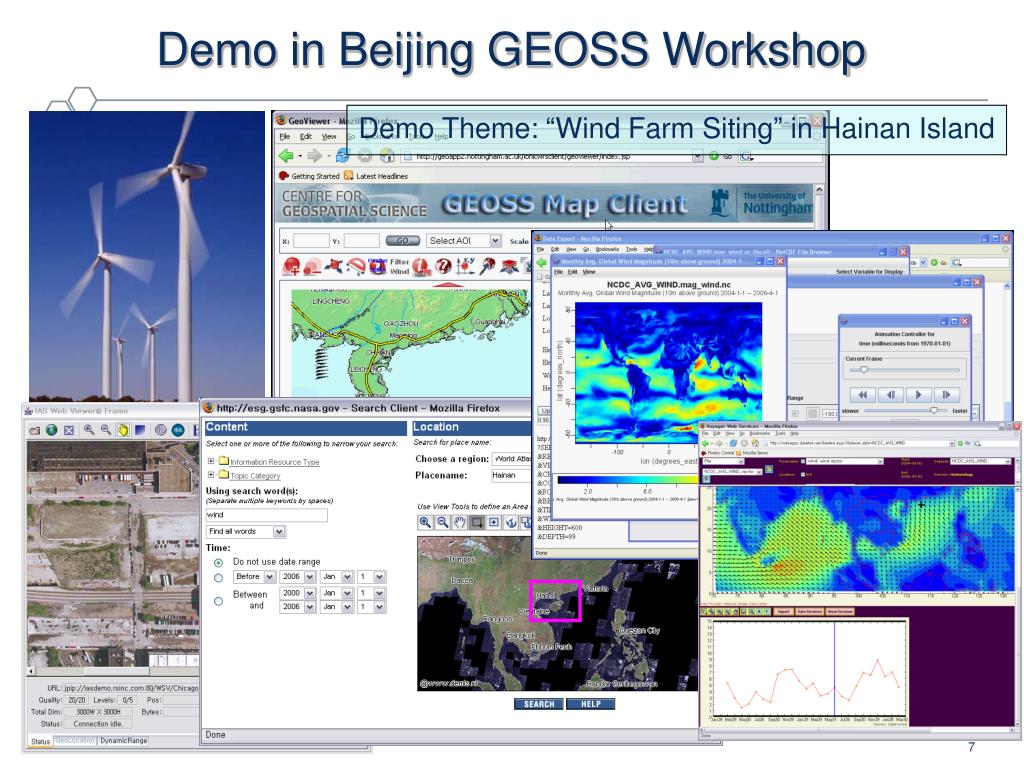Screen dimensions: 1024x768
Task: Open the home page in GeoViewer browser
Action: coord(387,156)
